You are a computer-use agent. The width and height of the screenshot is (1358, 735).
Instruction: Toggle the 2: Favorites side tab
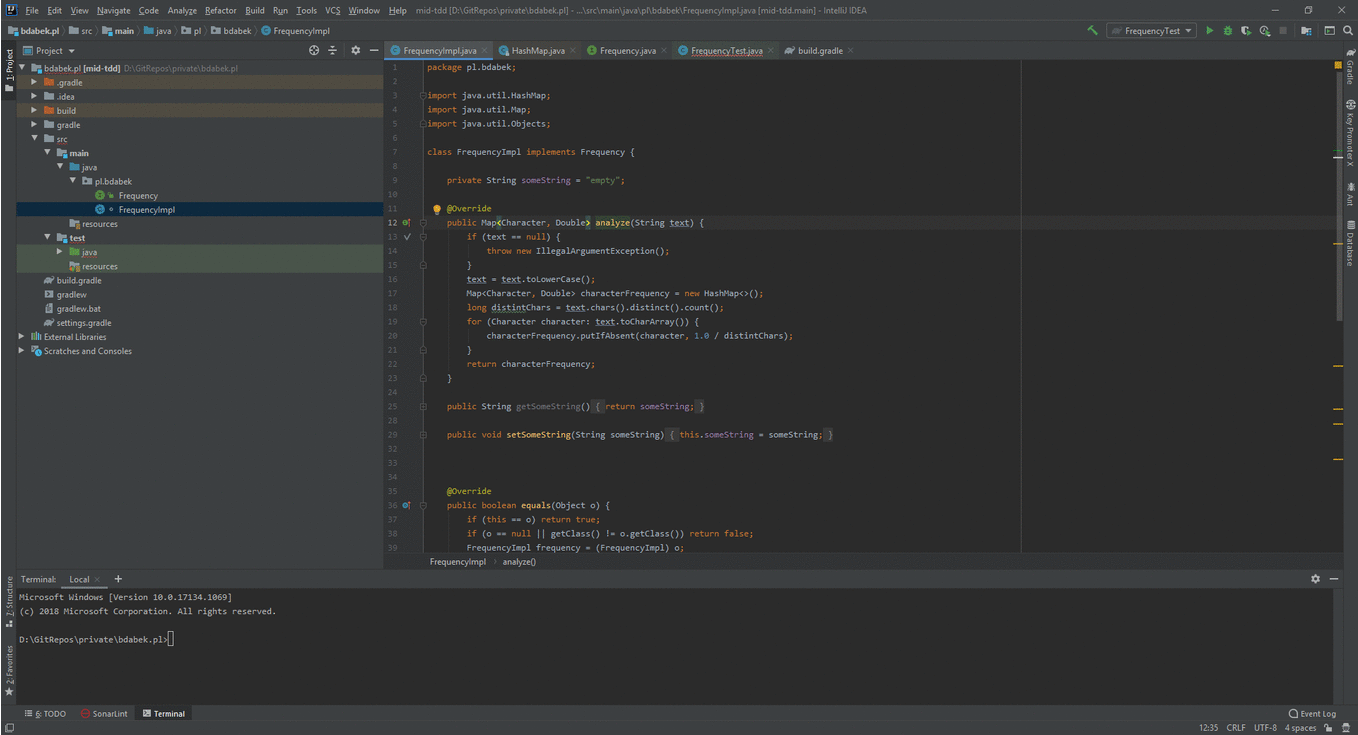click(9, 670)
